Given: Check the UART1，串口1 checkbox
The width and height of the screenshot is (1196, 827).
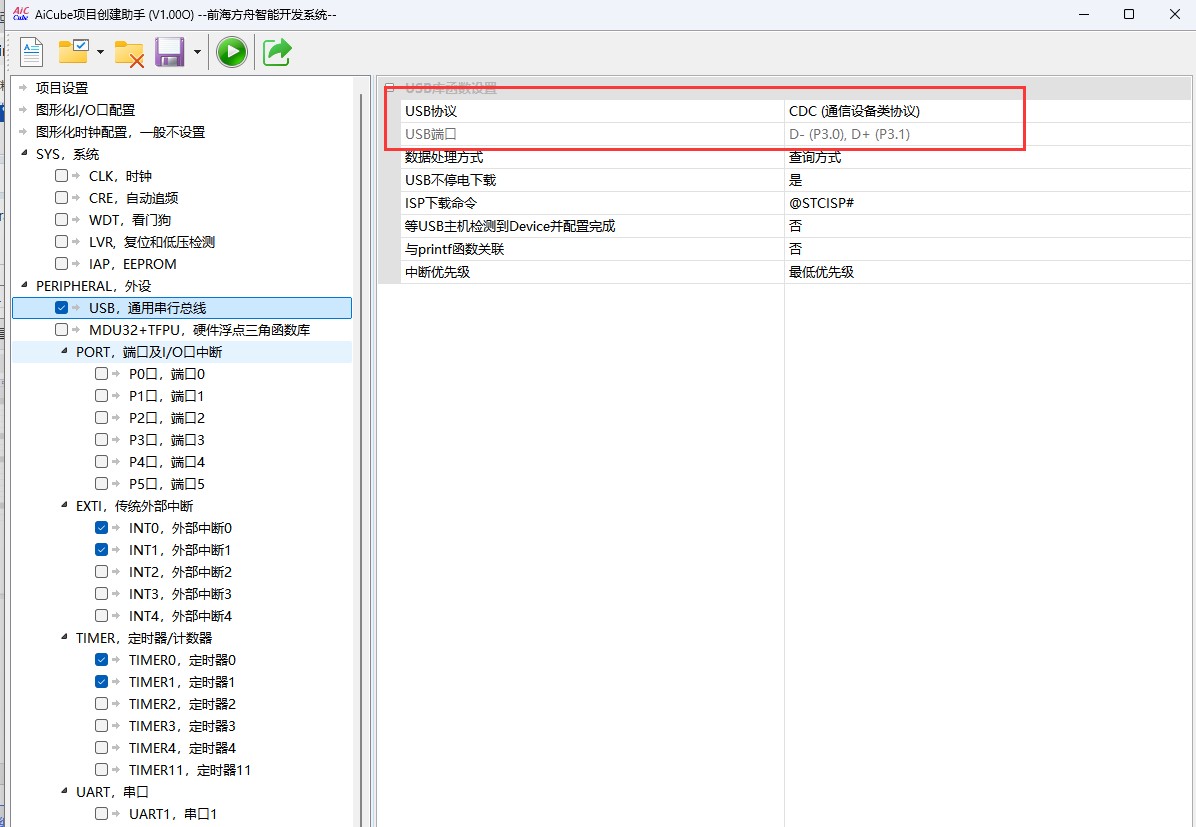Looking at the screenshot, I should 101,814.
